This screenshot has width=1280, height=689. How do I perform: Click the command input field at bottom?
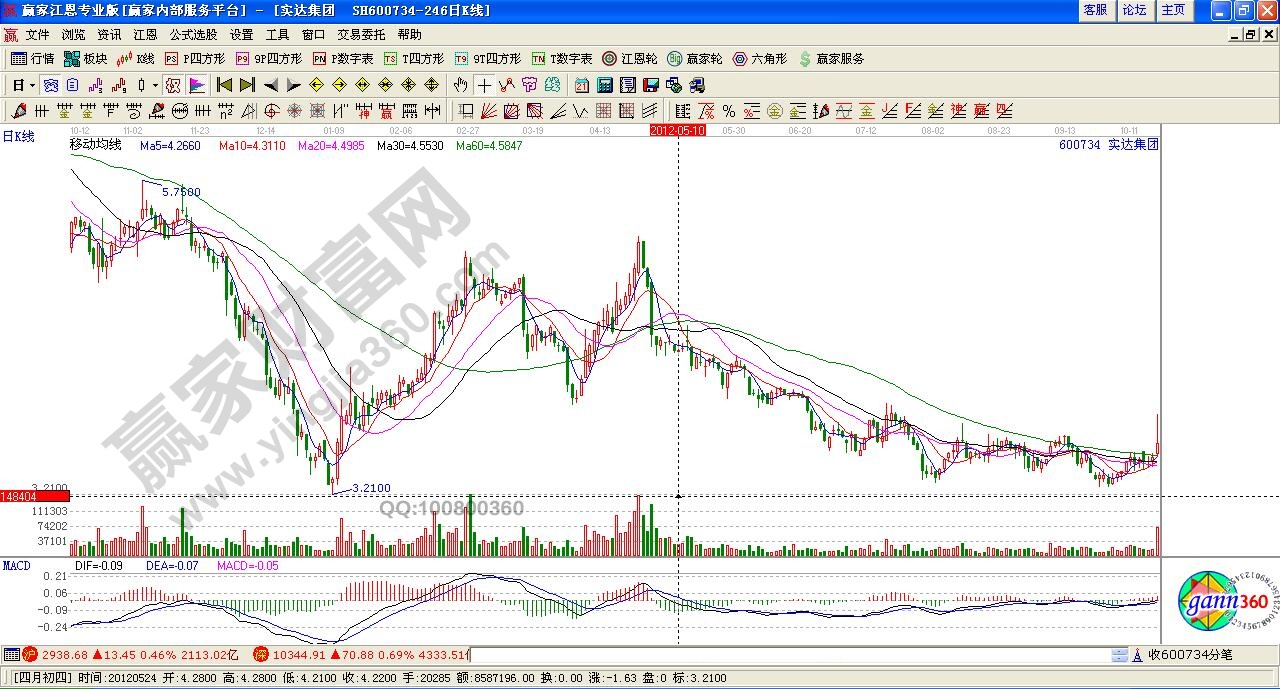(790, 655)
